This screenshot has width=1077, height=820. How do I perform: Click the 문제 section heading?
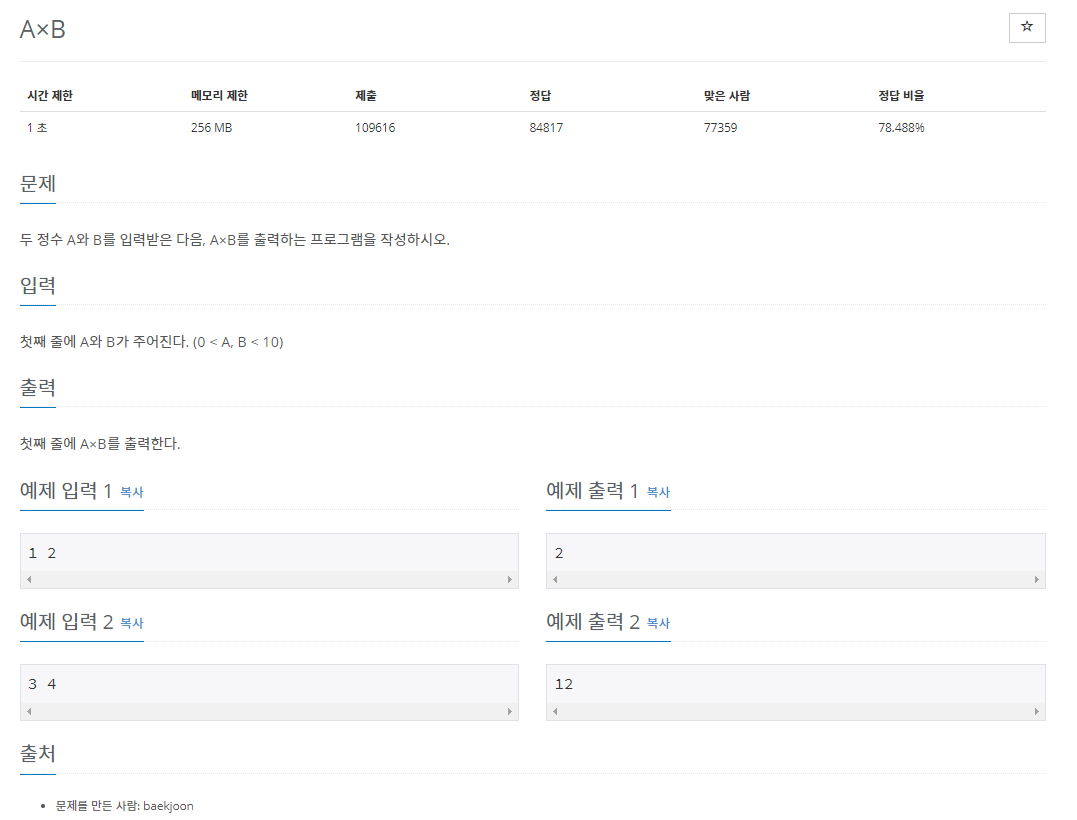(37, 184)
